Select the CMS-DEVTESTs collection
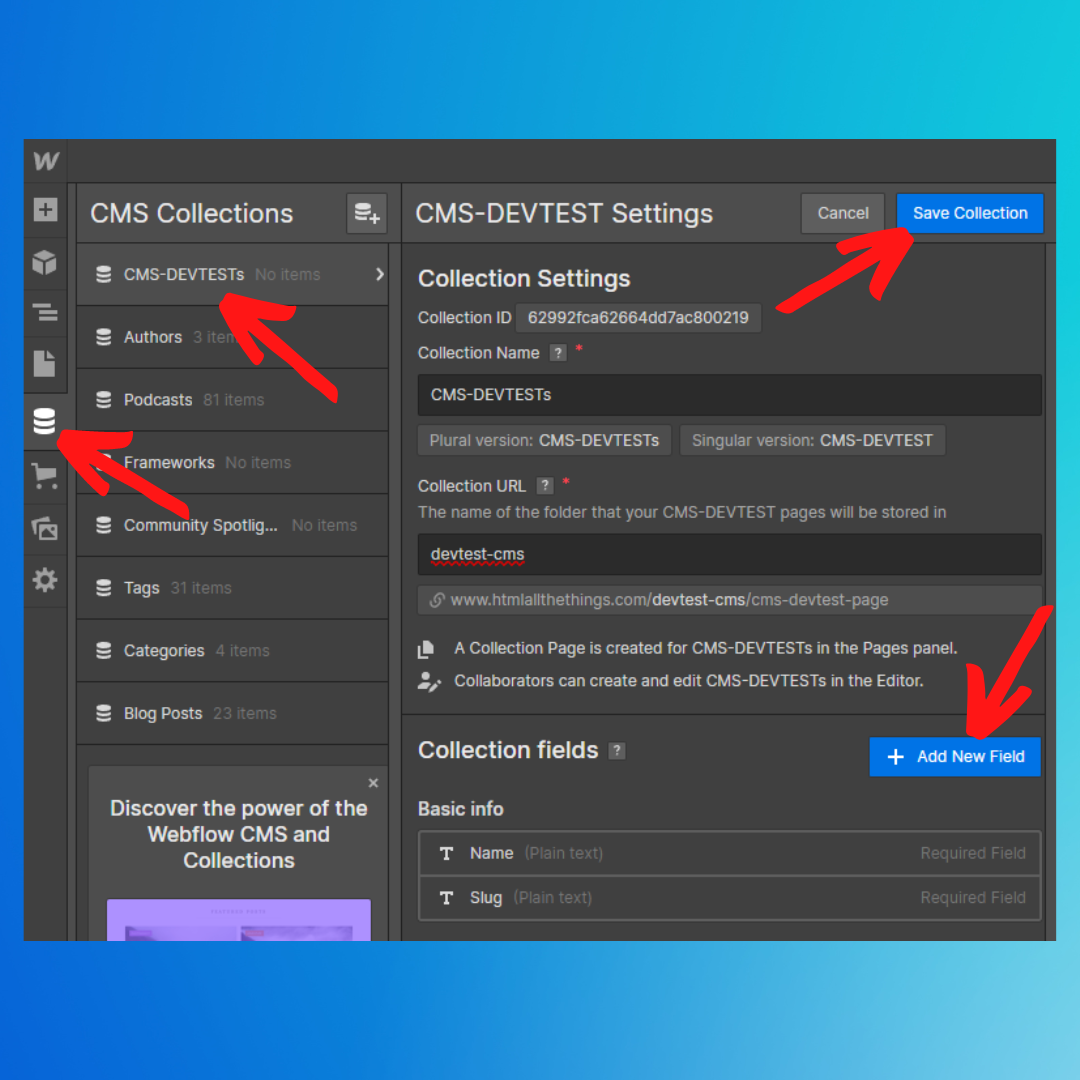Screen dimensions: 1080x1080 click(233, 274)
